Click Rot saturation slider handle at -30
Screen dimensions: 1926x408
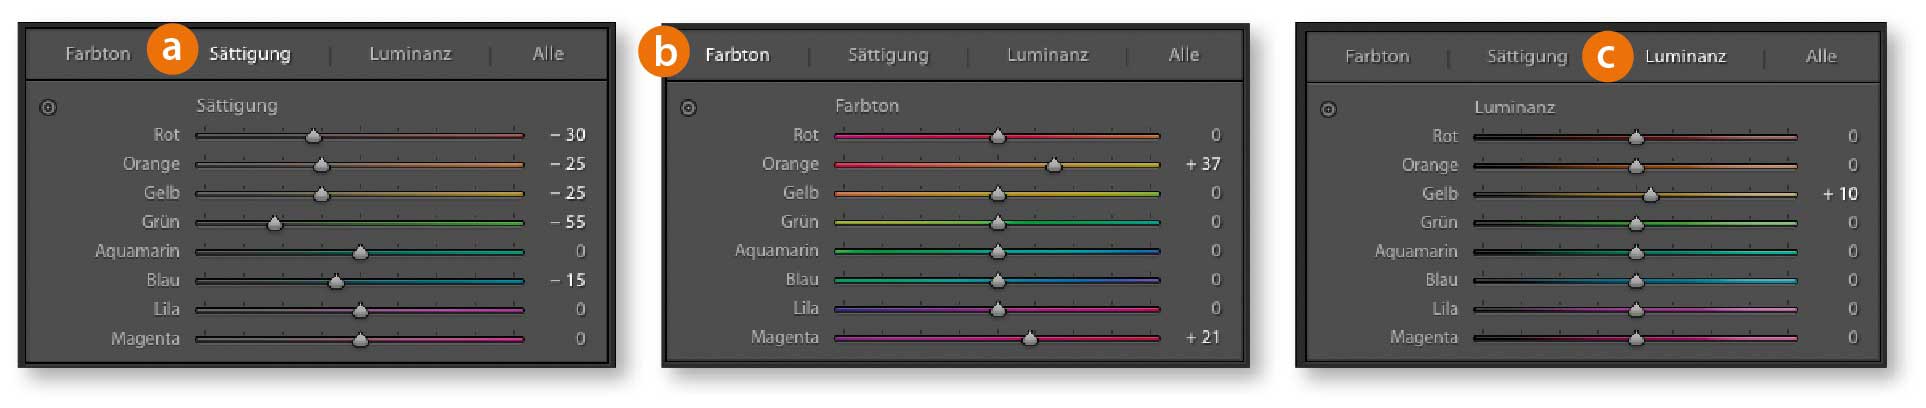[313, 136]
